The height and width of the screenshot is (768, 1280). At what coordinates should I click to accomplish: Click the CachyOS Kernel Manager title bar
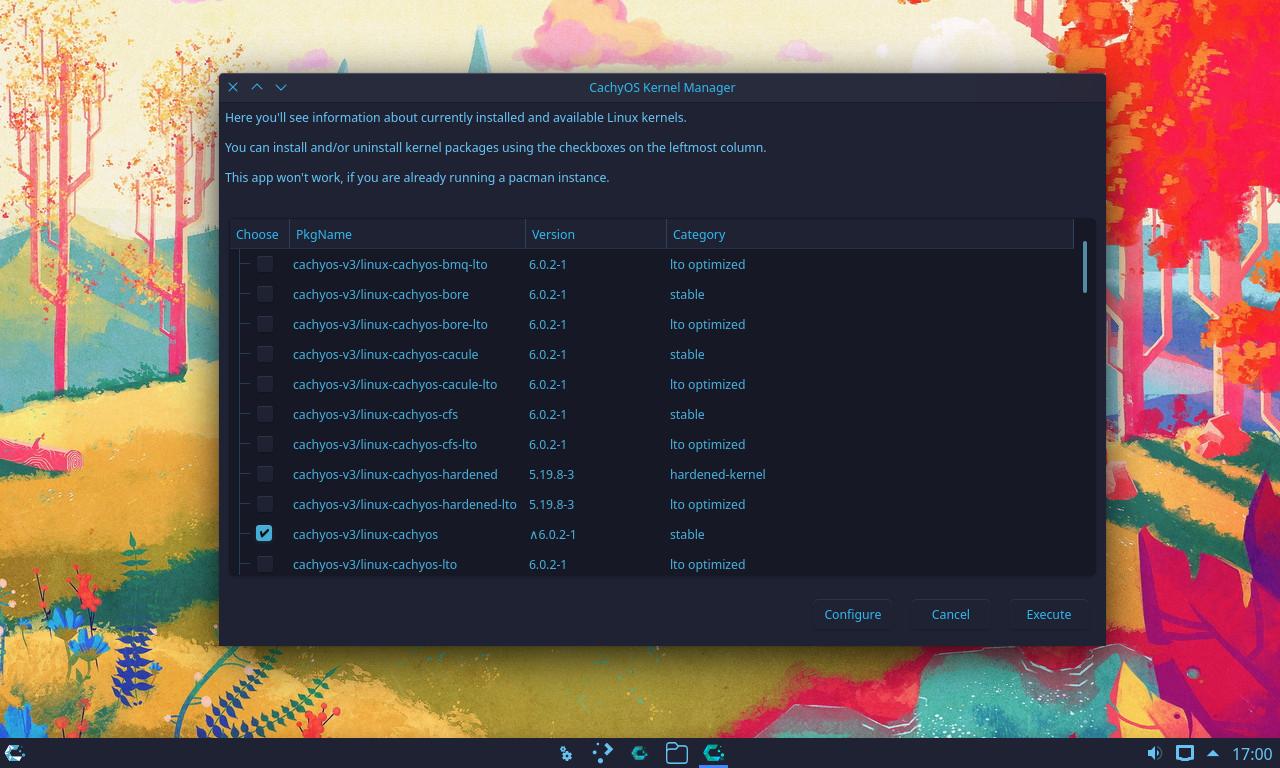click(x=662, y=87)
